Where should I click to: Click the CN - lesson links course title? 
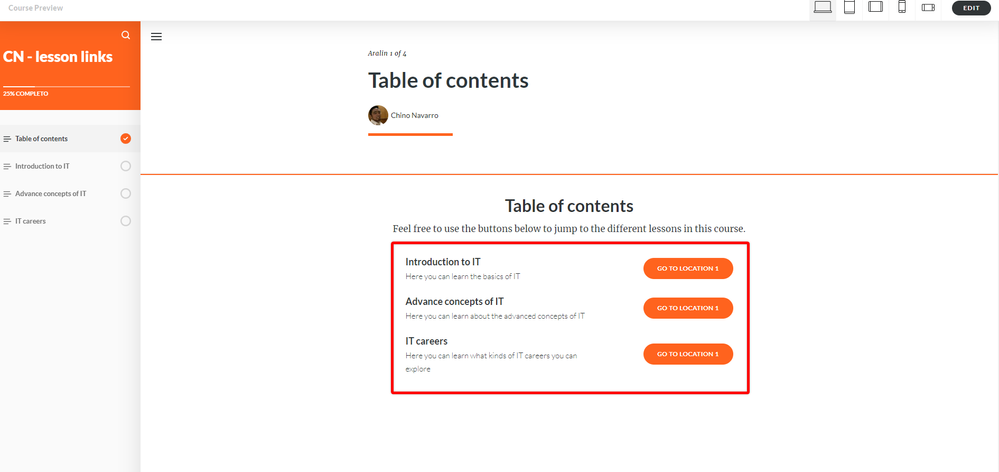[58, 57]
